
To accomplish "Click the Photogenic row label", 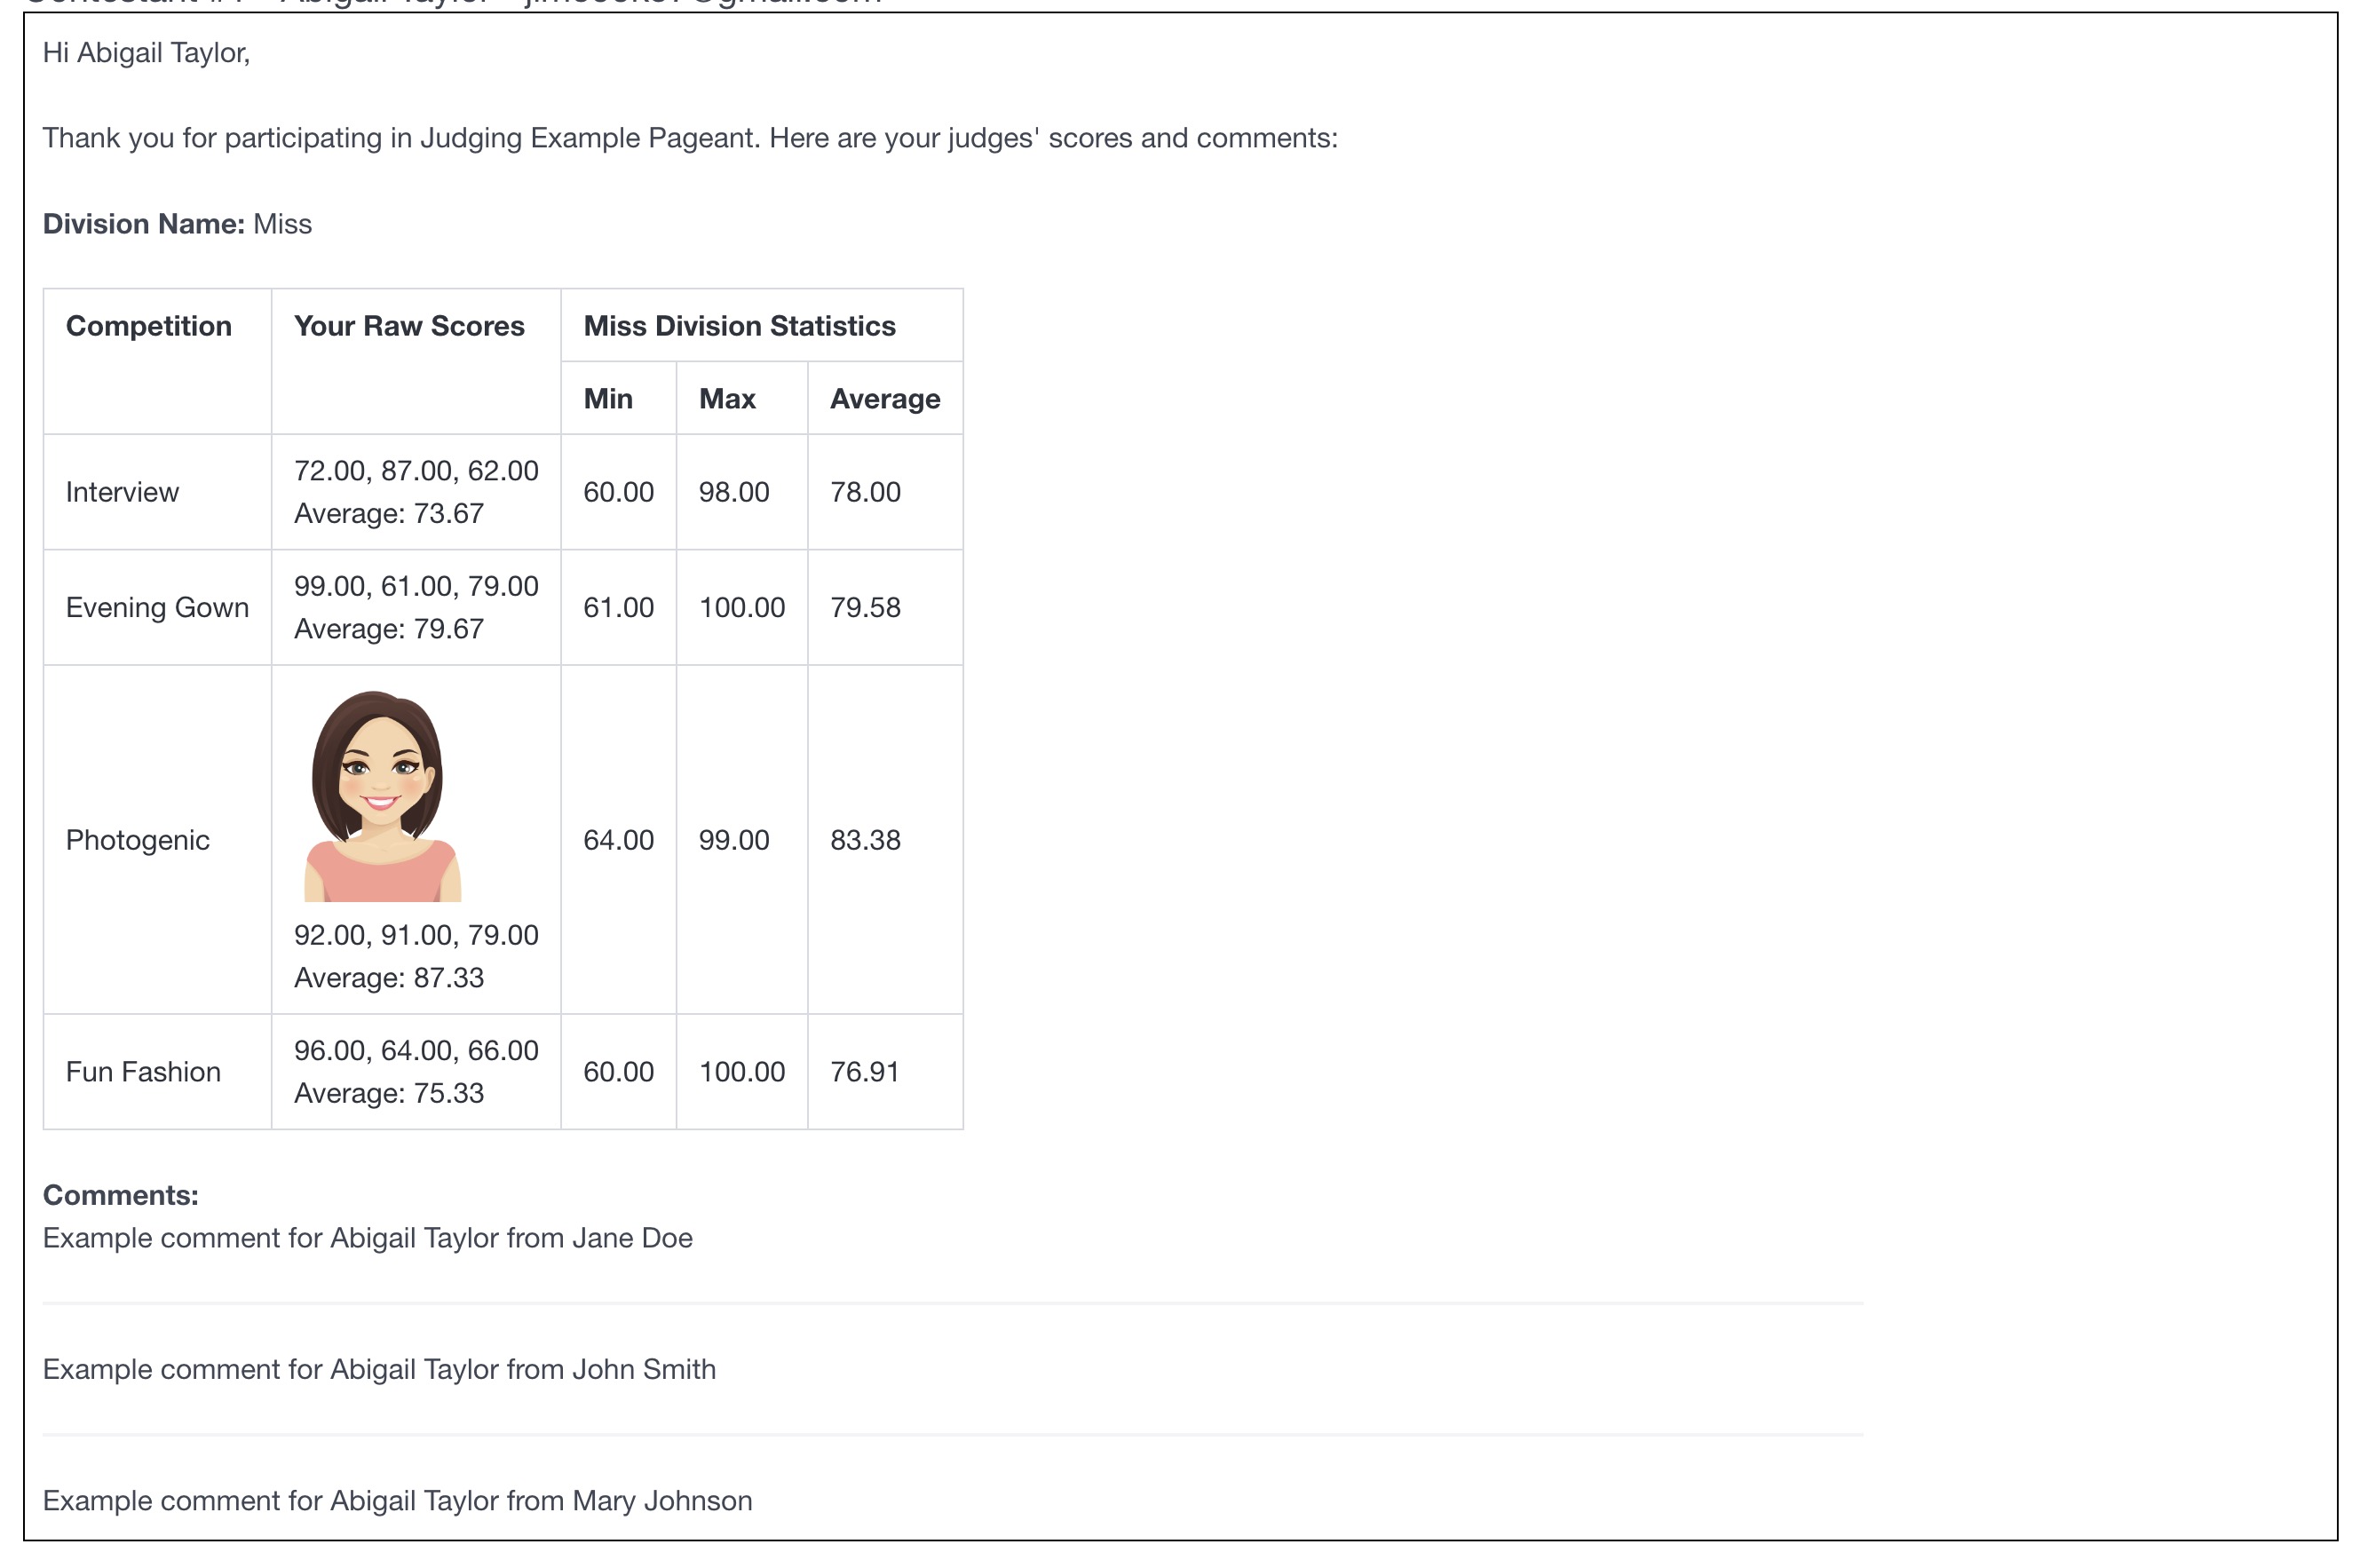I will click(137, 840).
